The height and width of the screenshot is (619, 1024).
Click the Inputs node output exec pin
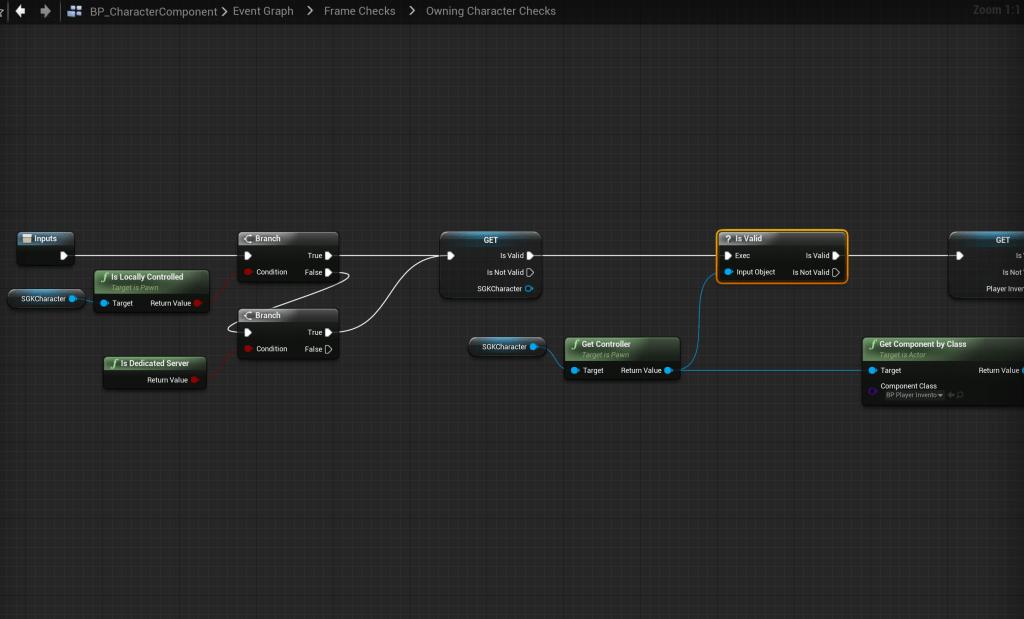point(64,255)
